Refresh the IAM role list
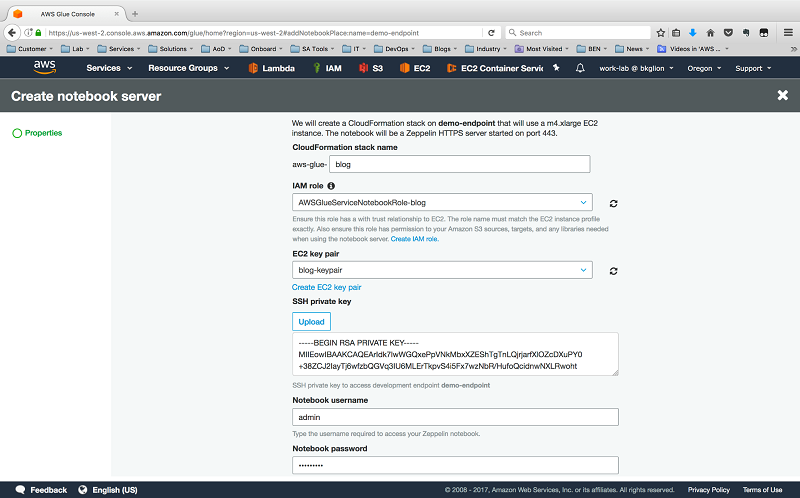The width and height of the screenshot is (800, 498). pos(613,204)
